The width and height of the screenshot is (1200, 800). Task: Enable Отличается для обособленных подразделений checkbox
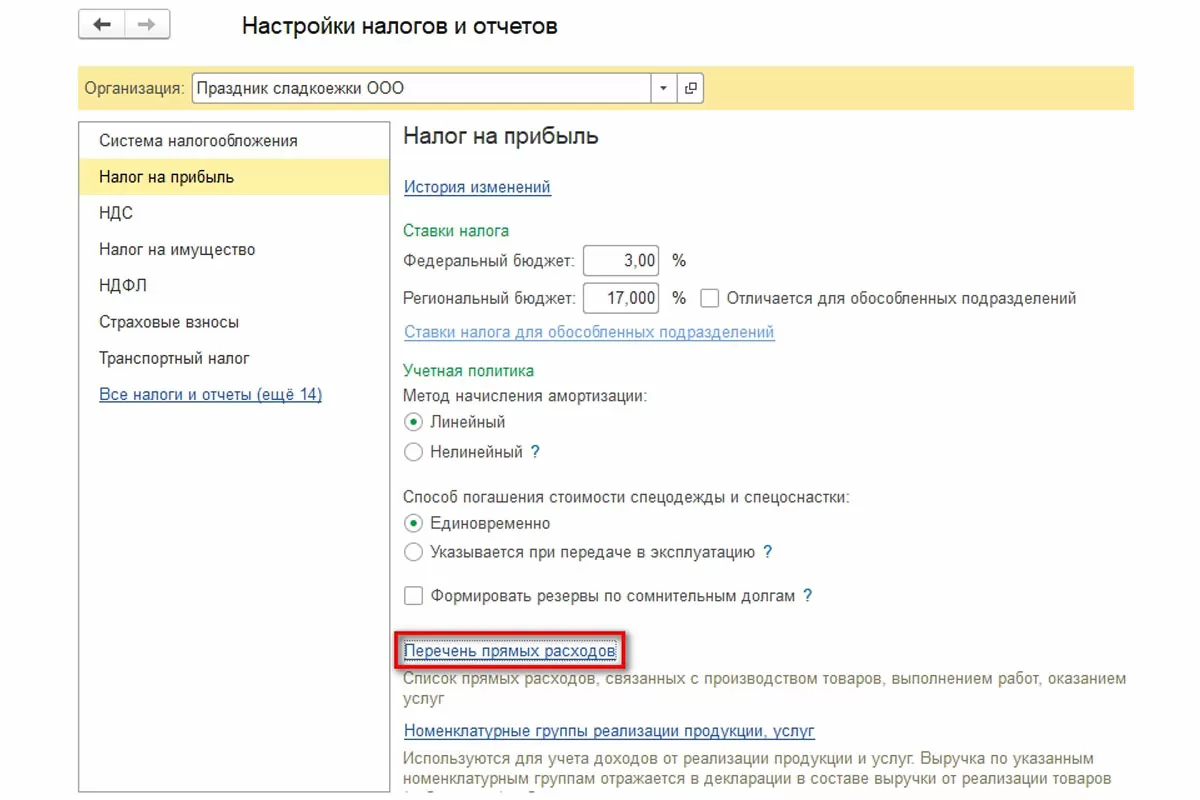coord(710,298)
